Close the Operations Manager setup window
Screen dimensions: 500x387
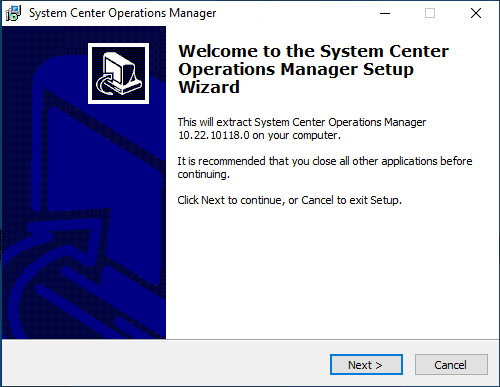click(476, 13)
